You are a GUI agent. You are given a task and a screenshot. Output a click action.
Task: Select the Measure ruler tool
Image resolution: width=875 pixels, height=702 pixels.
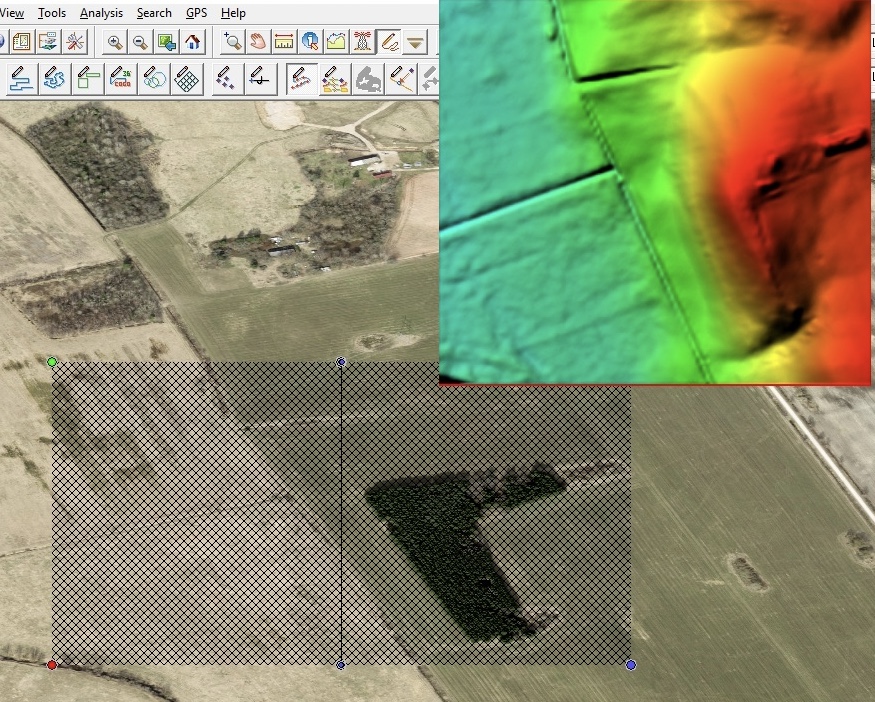tap(284, 42)
